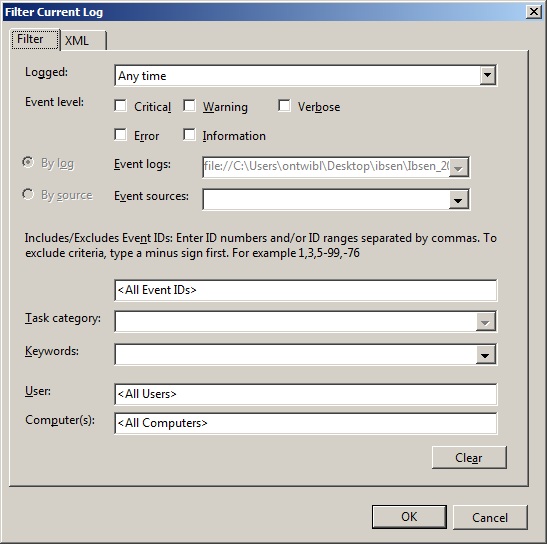Viewport: 547px width, 544px height.
Task: Open the Event sources dropdown arrow
Action: pyautogui.click(x=459, y=200)
